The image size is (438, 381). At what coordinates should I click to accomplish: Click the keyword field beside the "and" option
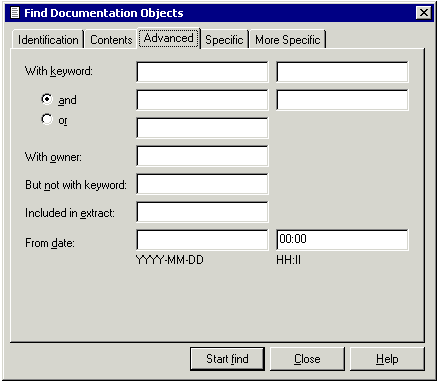coord(202,100)
